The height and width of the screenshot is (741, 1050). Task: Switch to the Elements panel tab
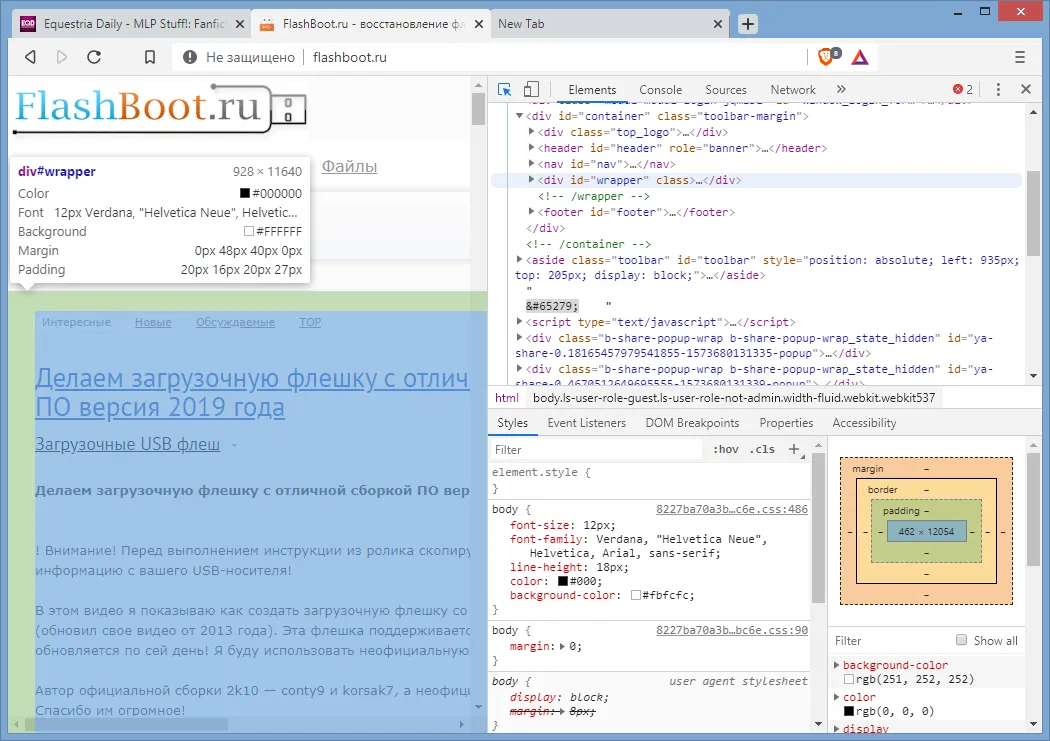pyautogui.click(x=592, y=90)
